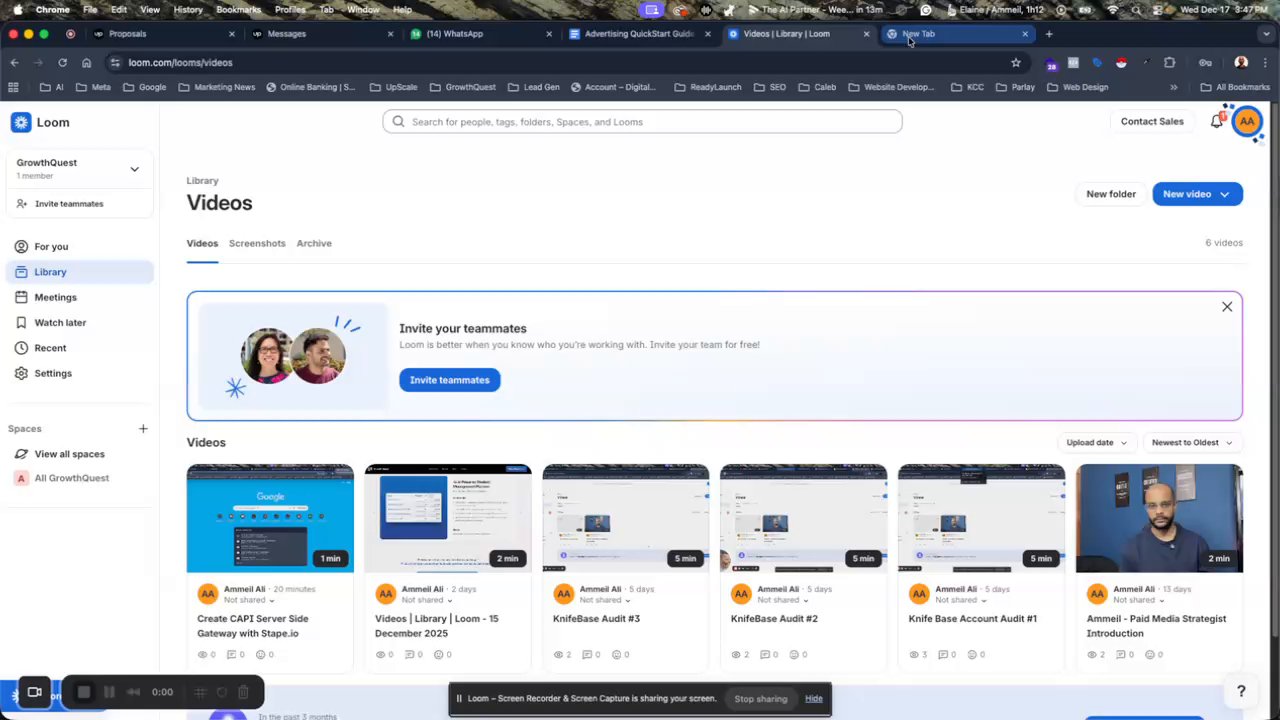Hide the screen sharing notification bar
1280x720 pixels.
pyautogui.click(x=814, y=699)
